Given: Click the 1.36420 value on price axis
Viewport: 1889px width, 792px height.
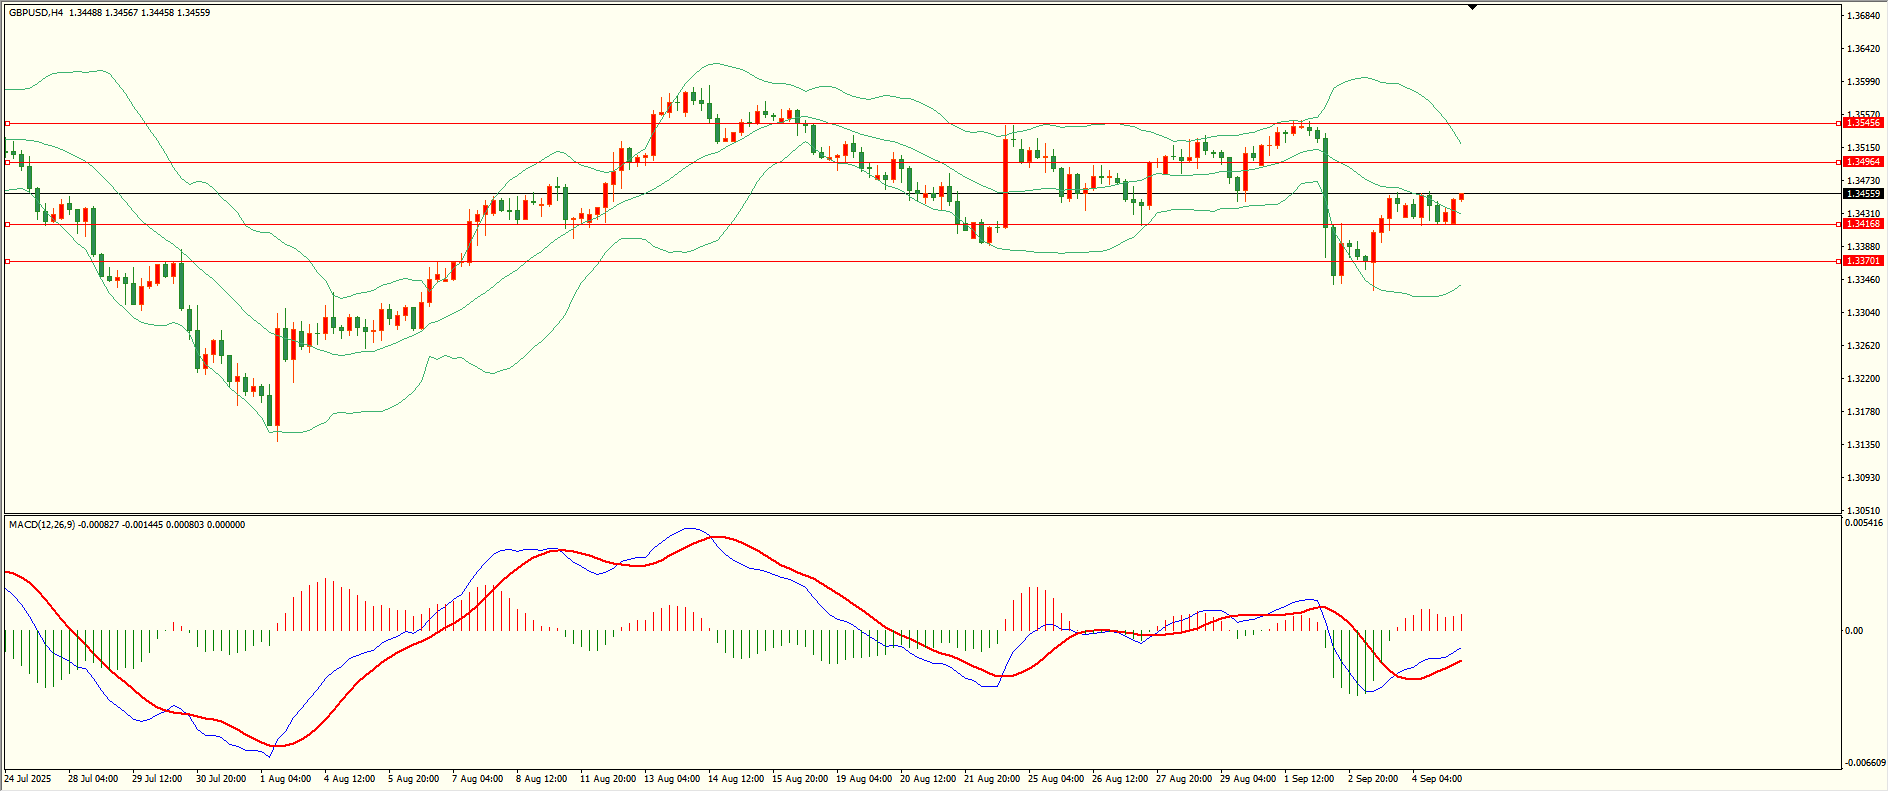Looking at the screenshot, I should tap(1865, 49).
